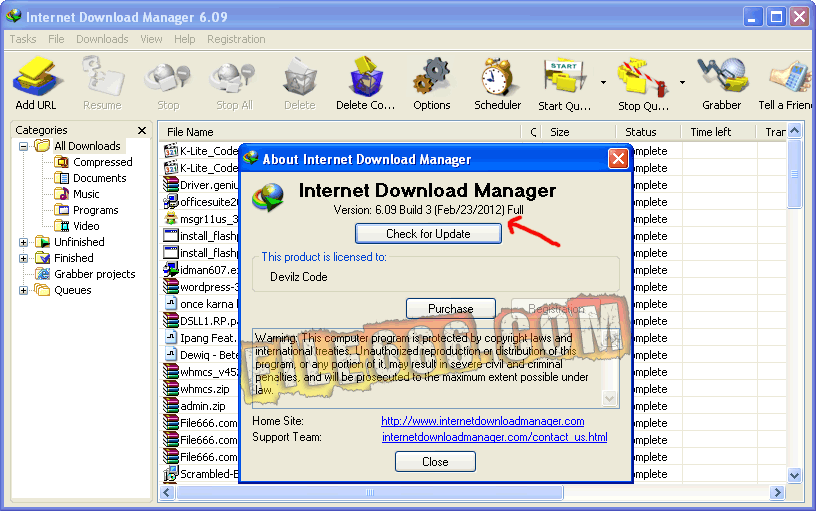Open the Help menu
Image resolution: width=816 pixels, height=511 pixels.
[x=184, y=39]
